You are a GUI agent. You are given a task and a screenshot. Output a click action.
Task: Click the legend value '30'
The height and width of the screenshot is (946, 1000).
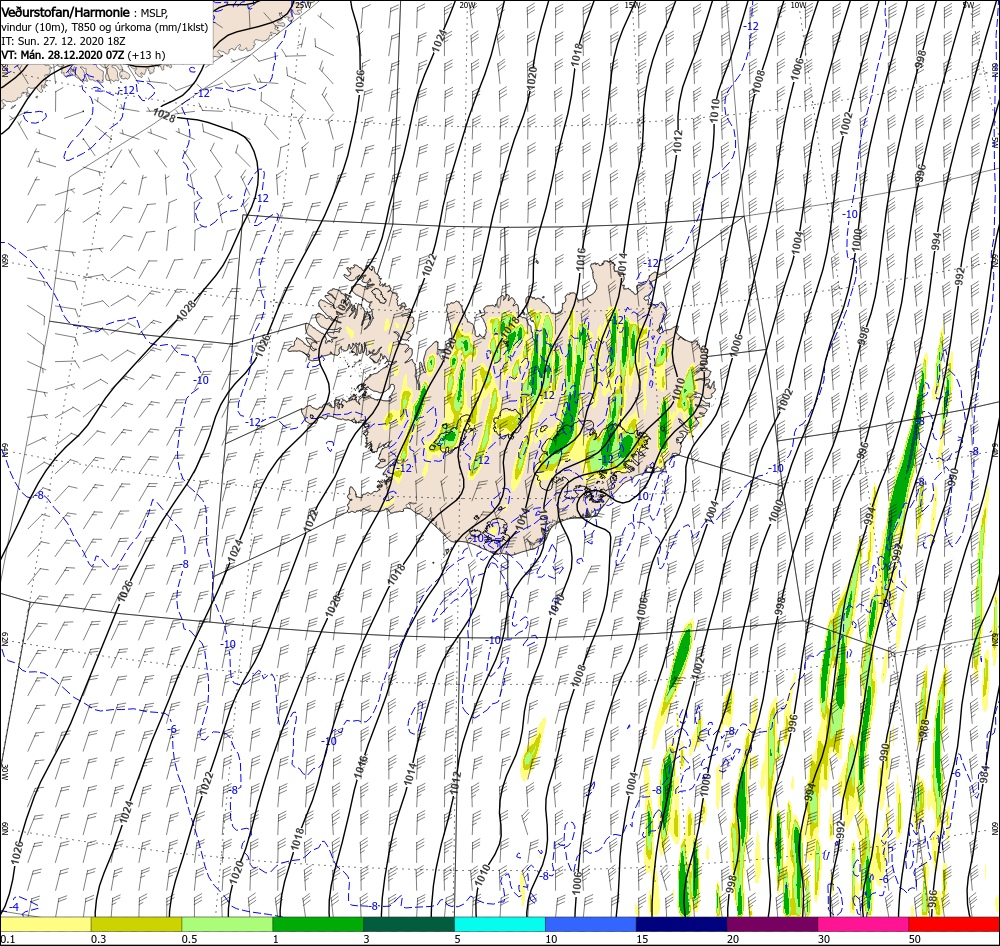pos(824,938)
